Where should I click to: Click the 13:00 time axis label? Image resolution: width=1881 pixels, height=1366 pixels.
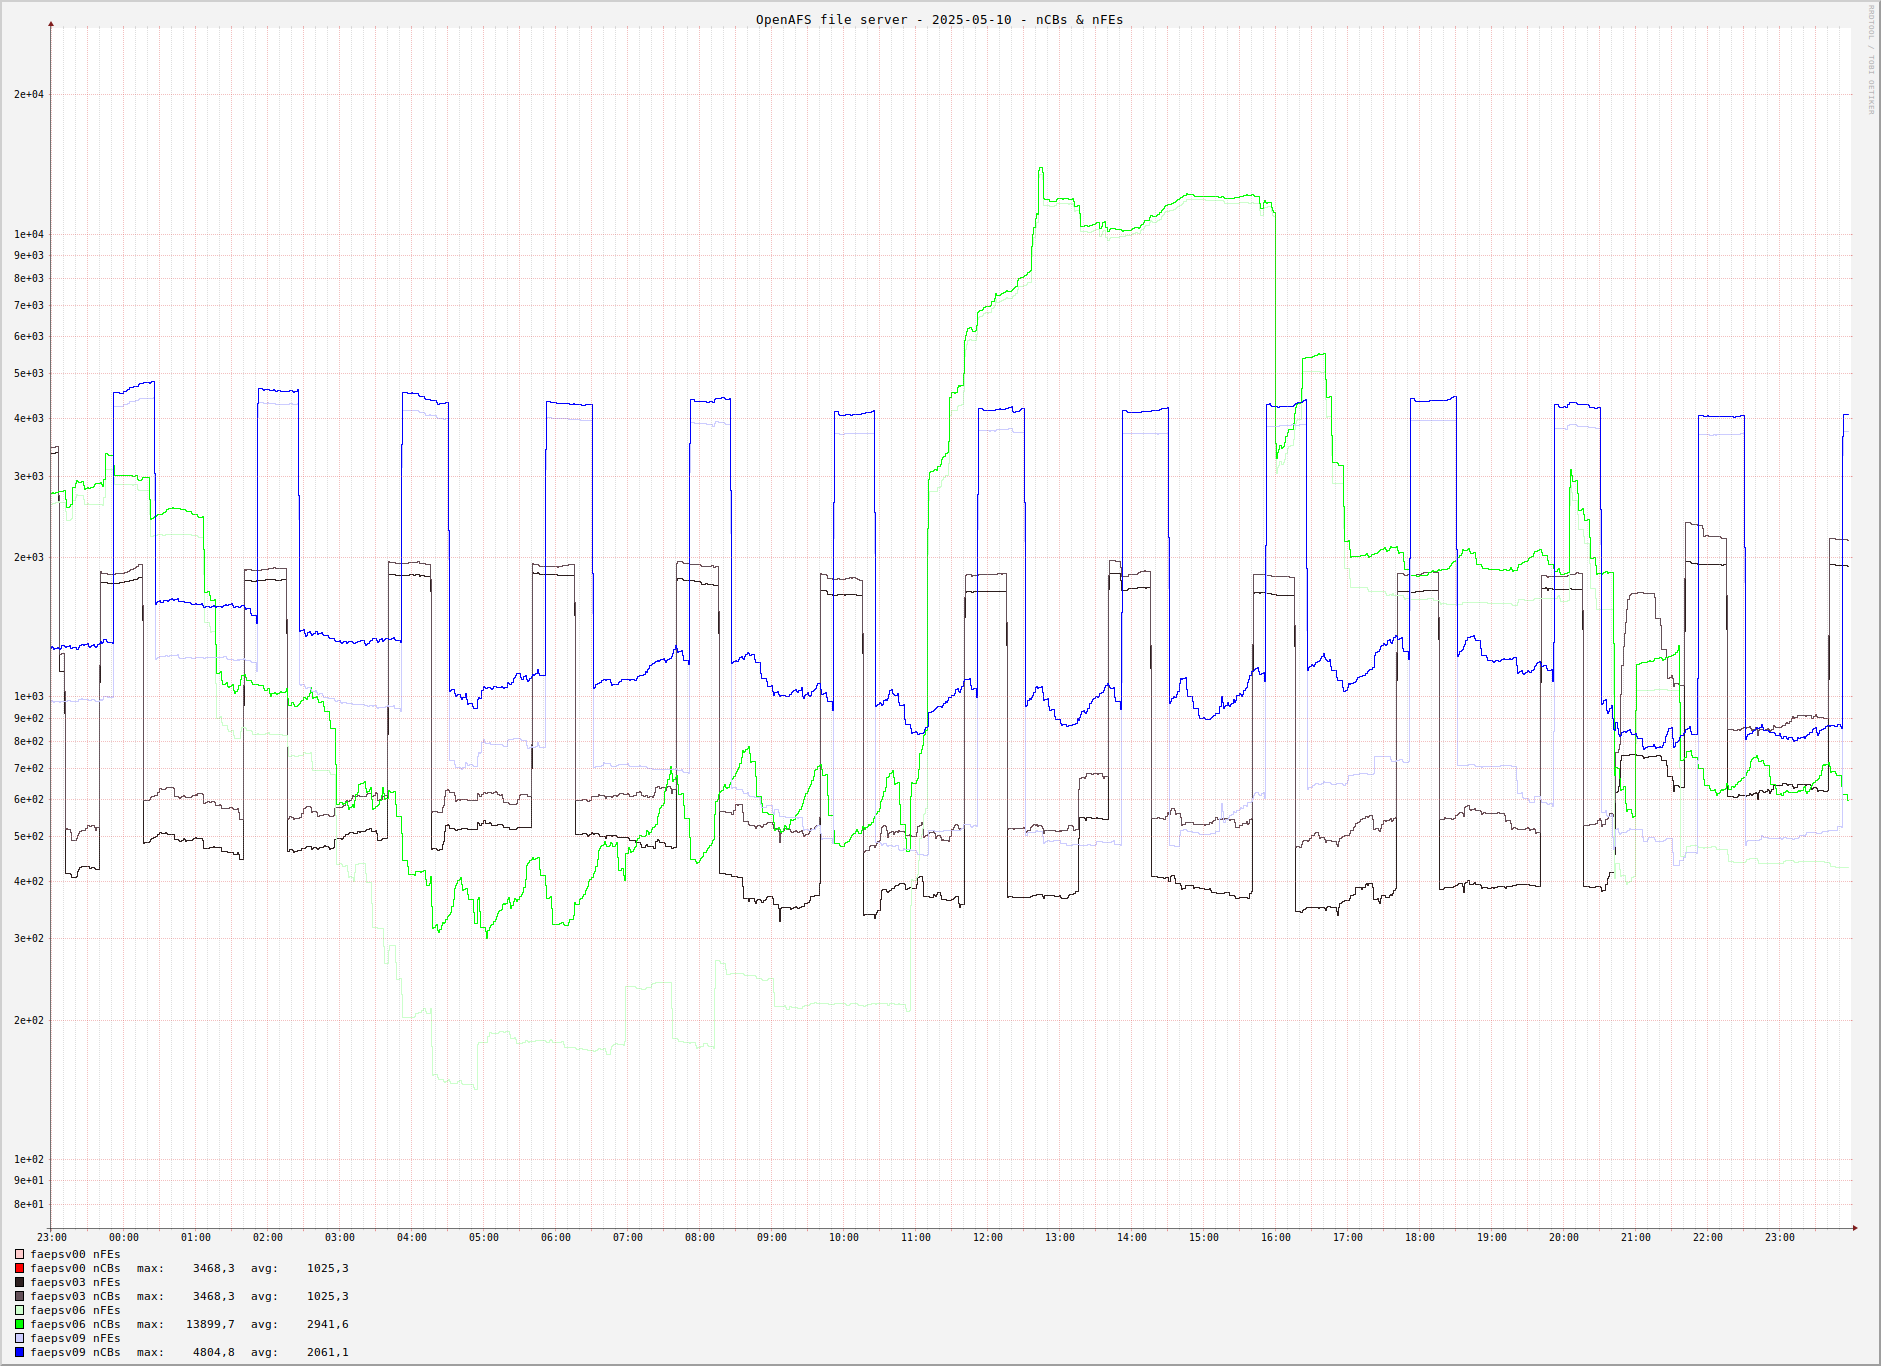[1060, 1238]
